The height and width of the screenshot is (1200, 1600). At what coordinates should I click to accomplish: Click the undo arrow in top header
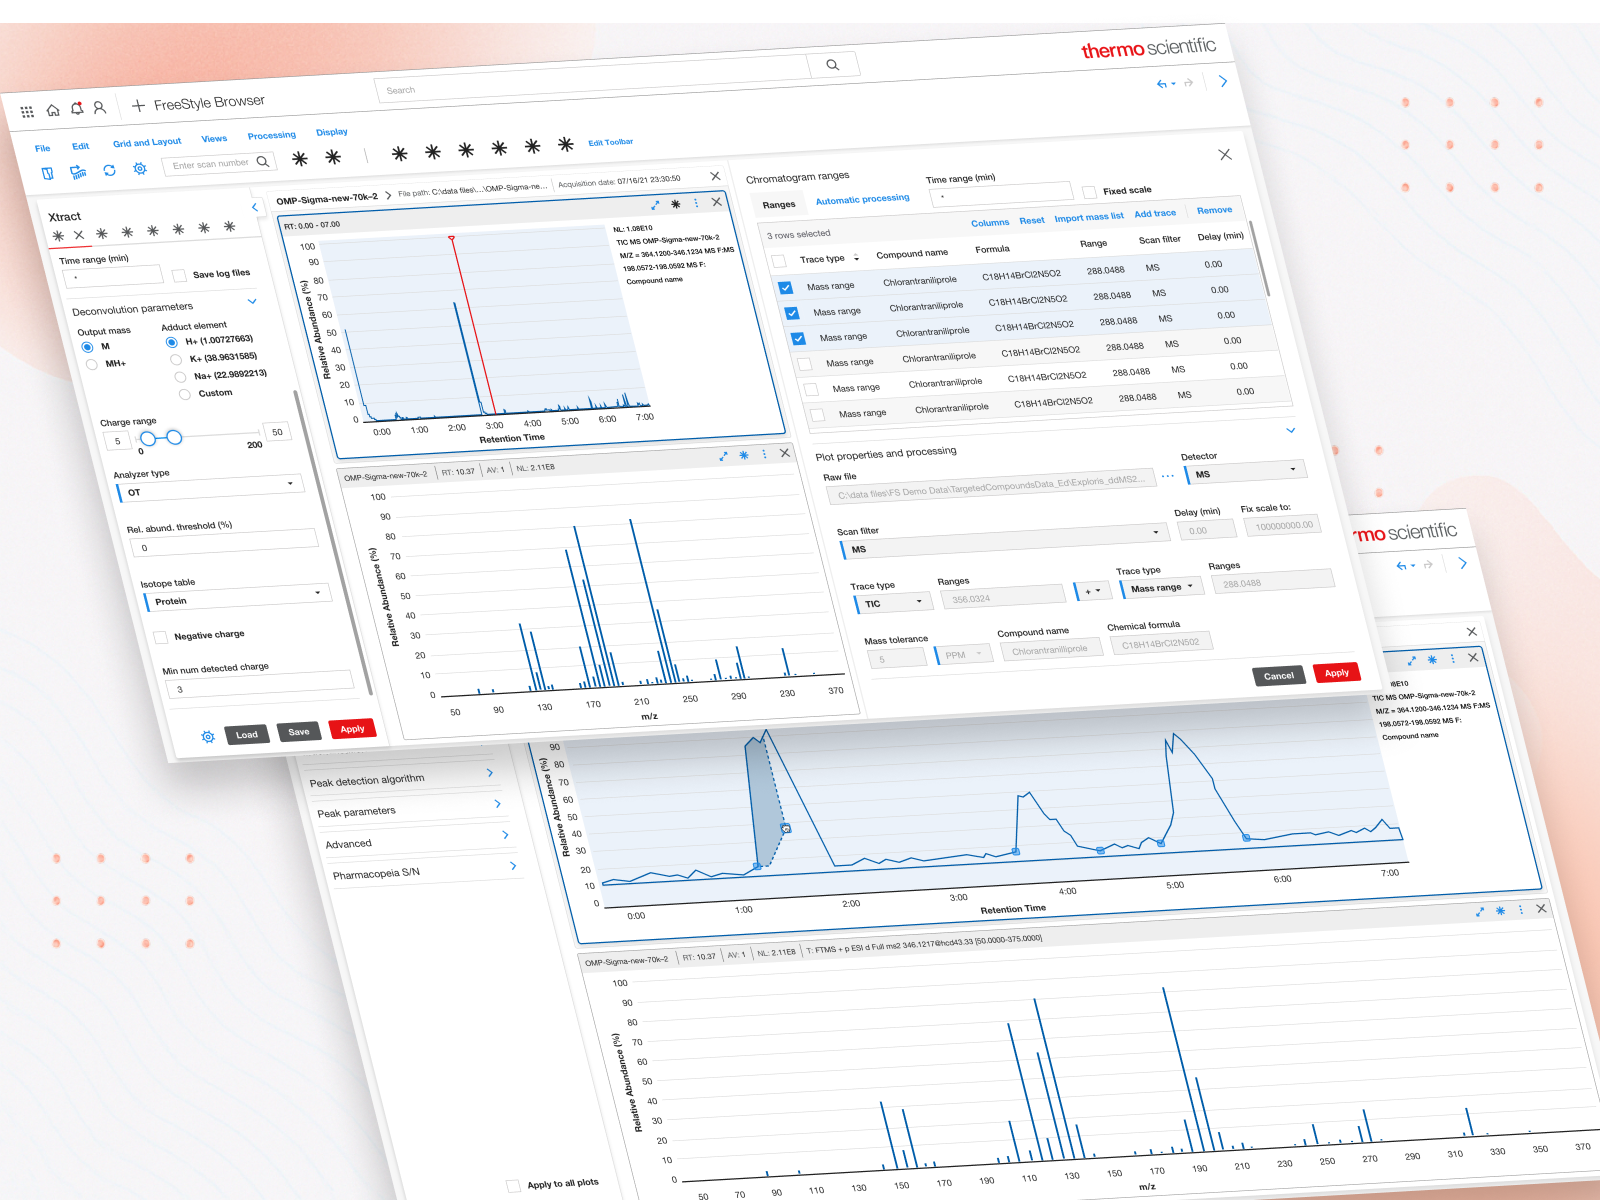pyautogui.click(x=1162, y=84)
